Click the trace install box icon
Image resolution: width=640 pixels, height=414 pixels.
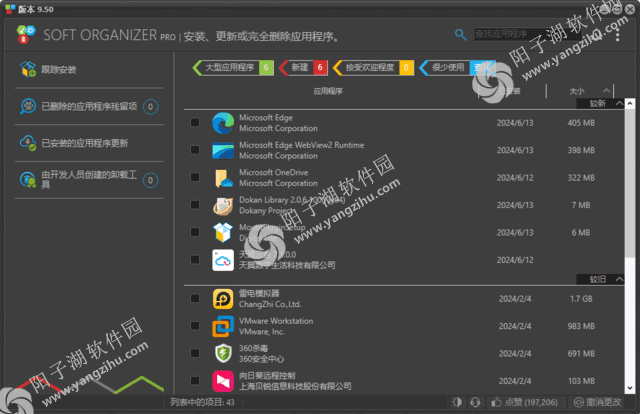pyautogui.click(x=28, y=69)
